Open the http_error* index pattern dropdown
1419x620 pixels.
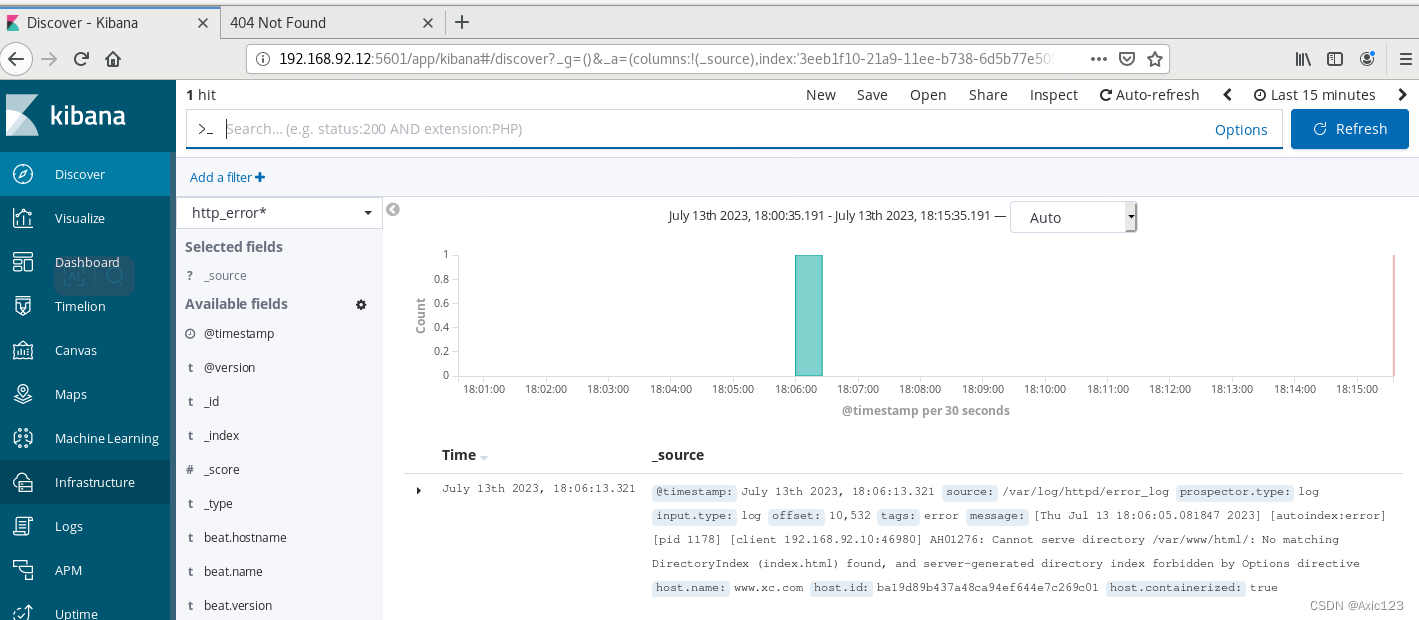click(x=280, y=212)
